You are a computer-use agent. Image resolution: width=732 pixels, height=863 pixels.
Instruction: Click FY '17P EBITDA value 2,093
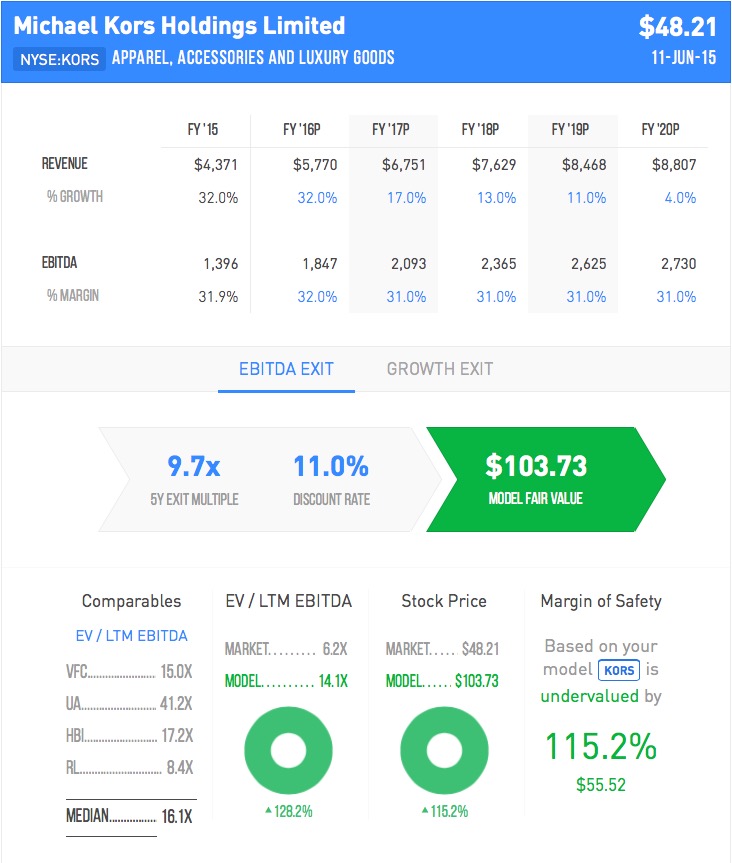[x=409, y=264]
